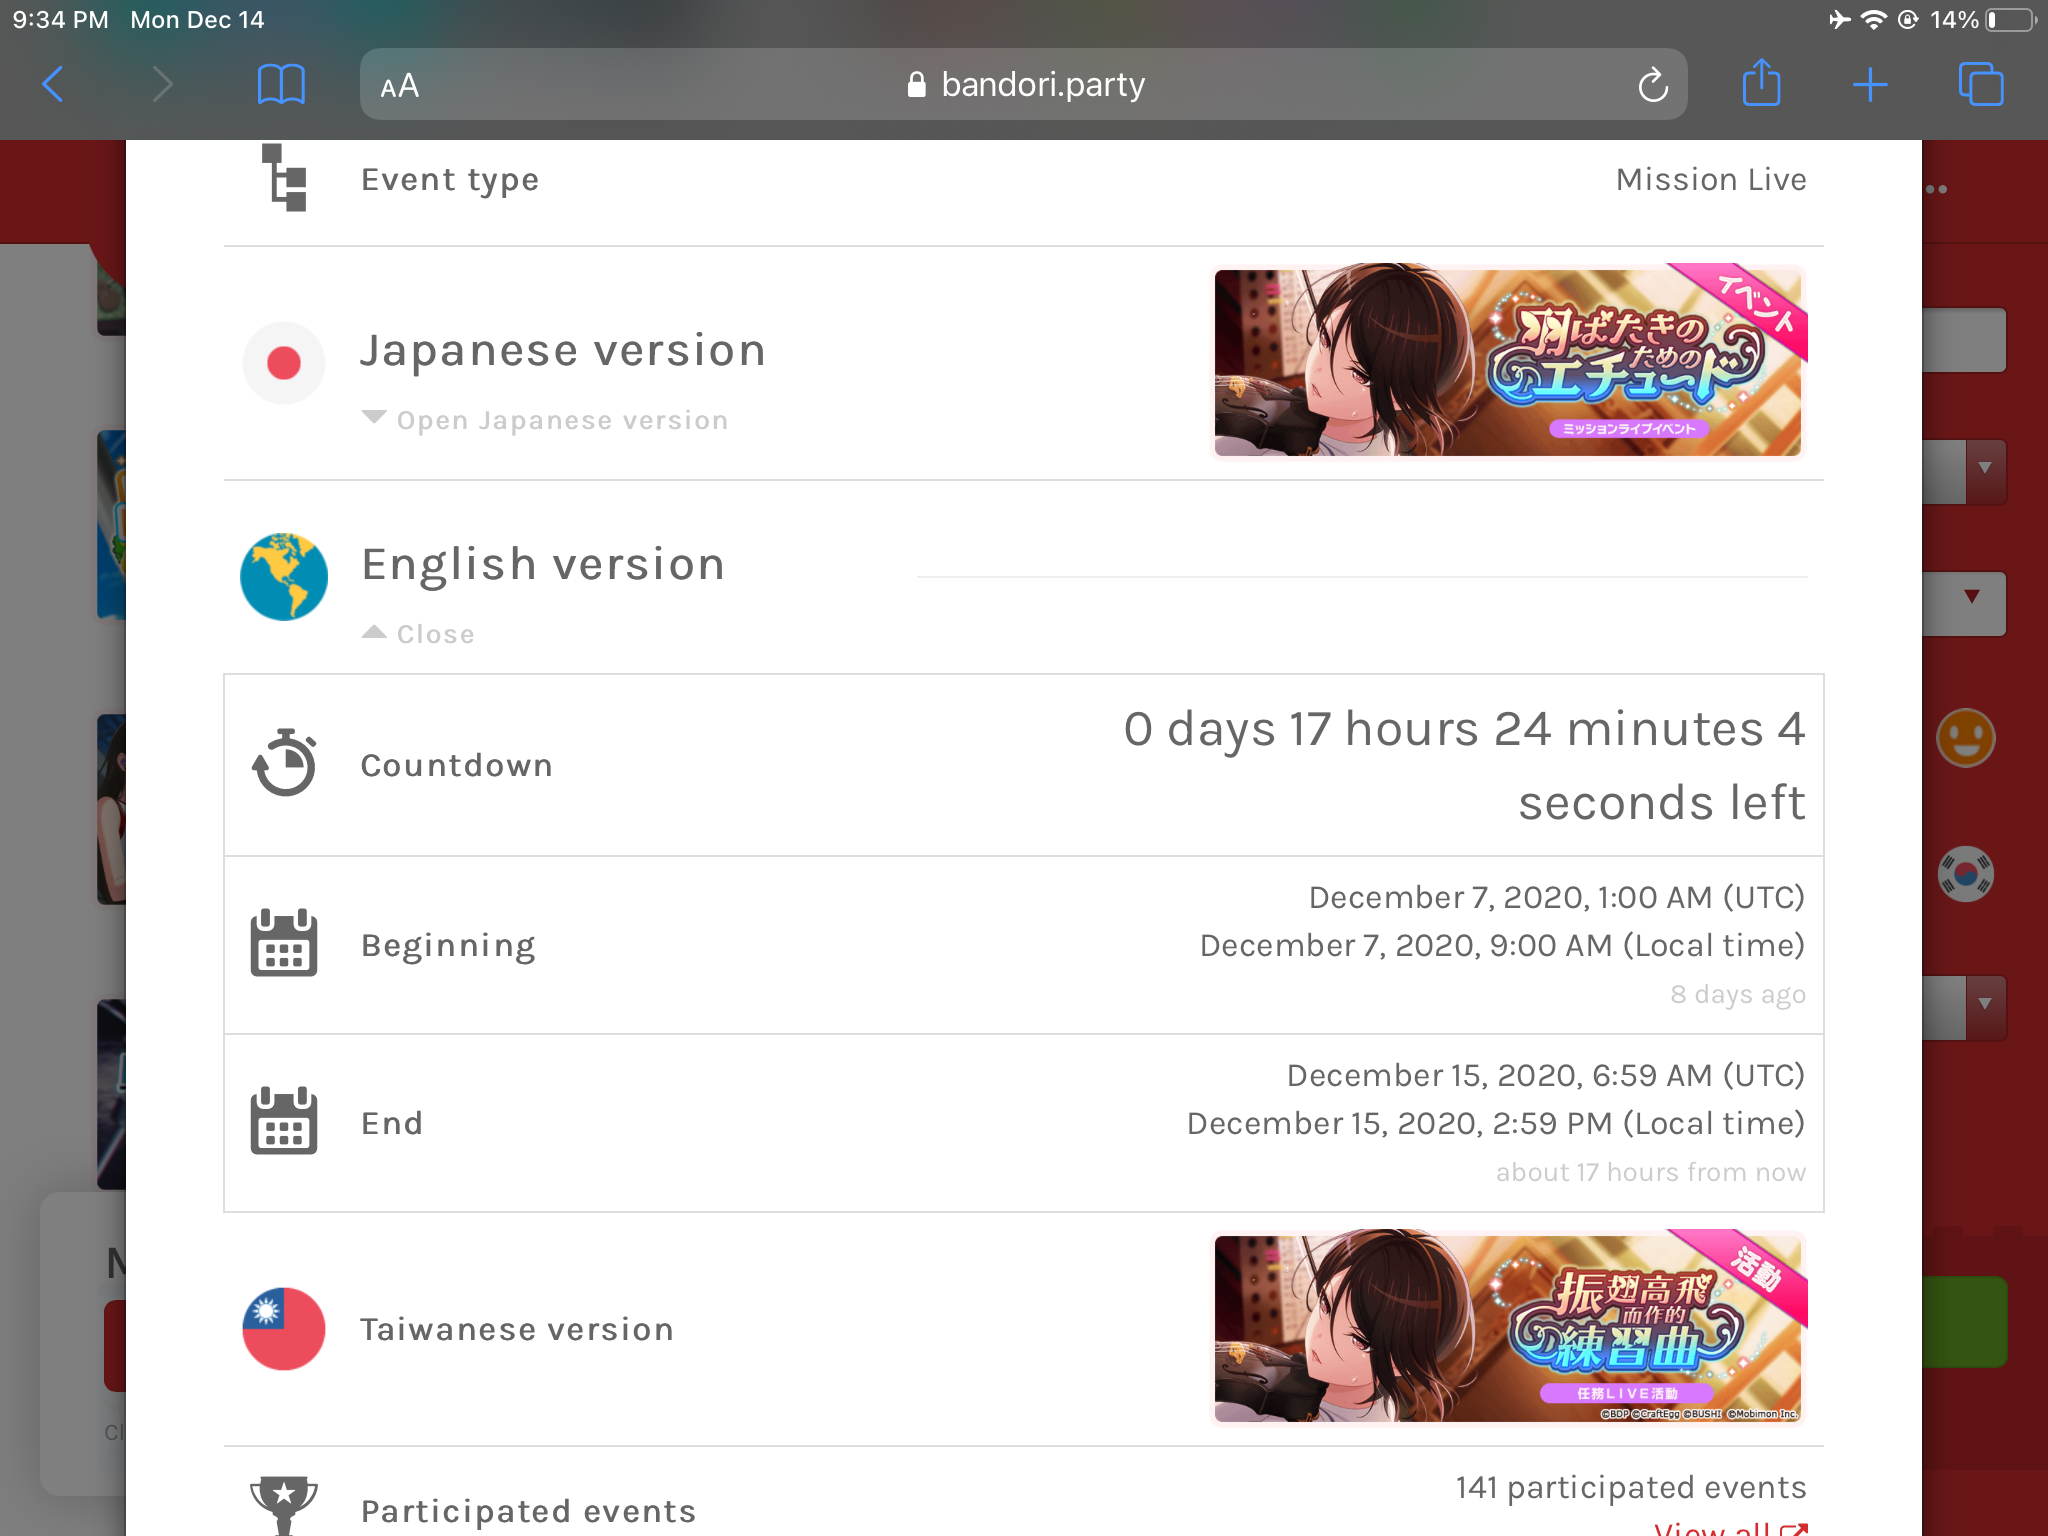Click the Korean flag on right sidebar
2048x1536 pixels.
pos(1965,874)
